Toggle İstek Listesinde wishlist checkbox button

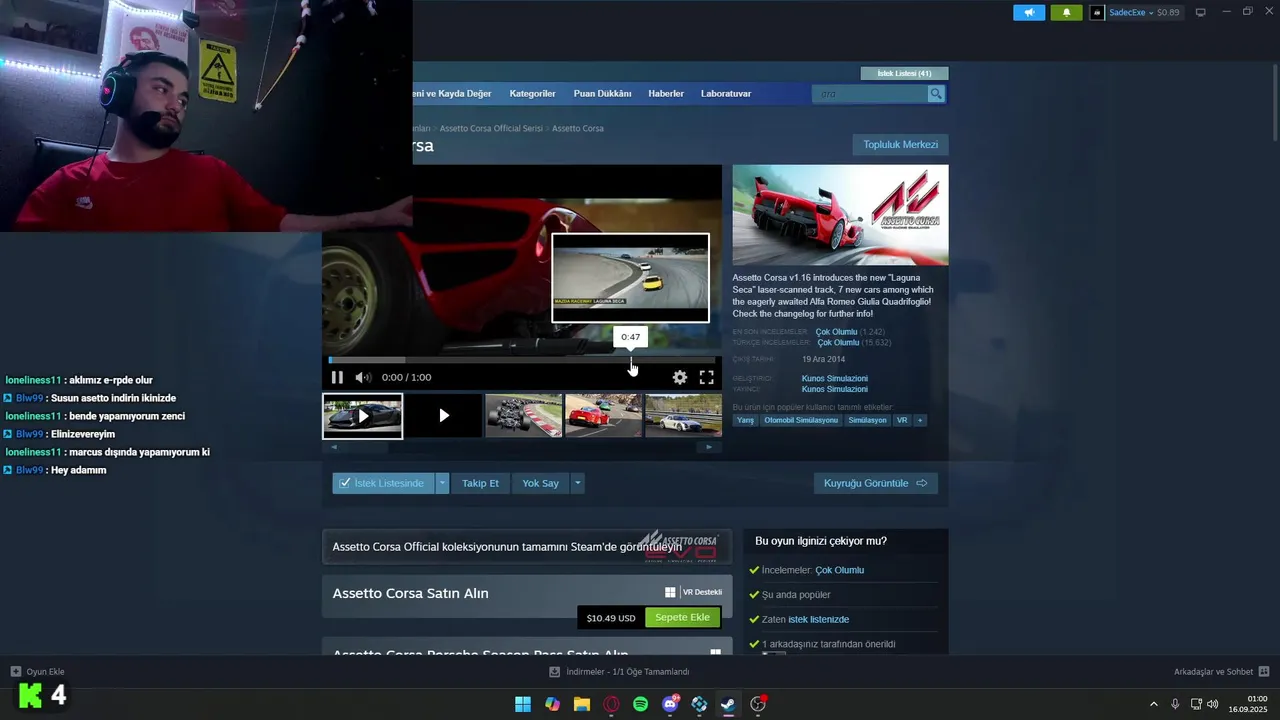coord(383,483)
